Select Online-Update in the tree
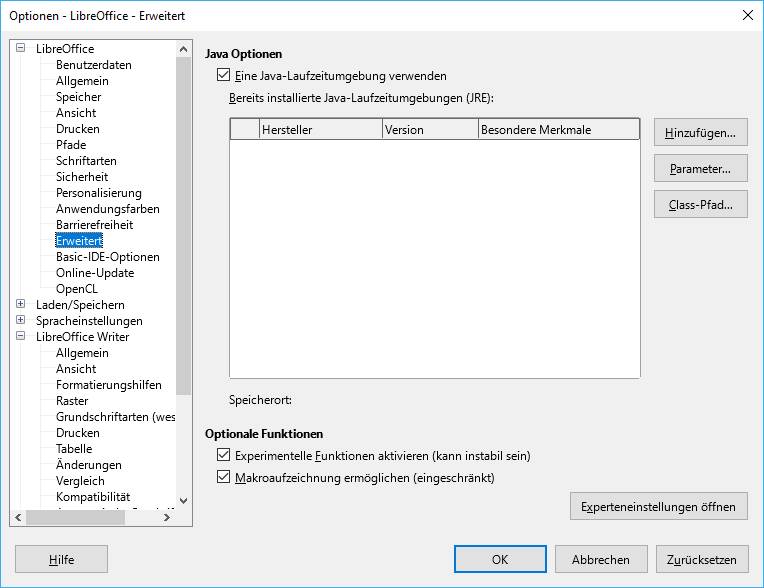Image resolution: width=764 pixels, height=588 pixels. 95,273
